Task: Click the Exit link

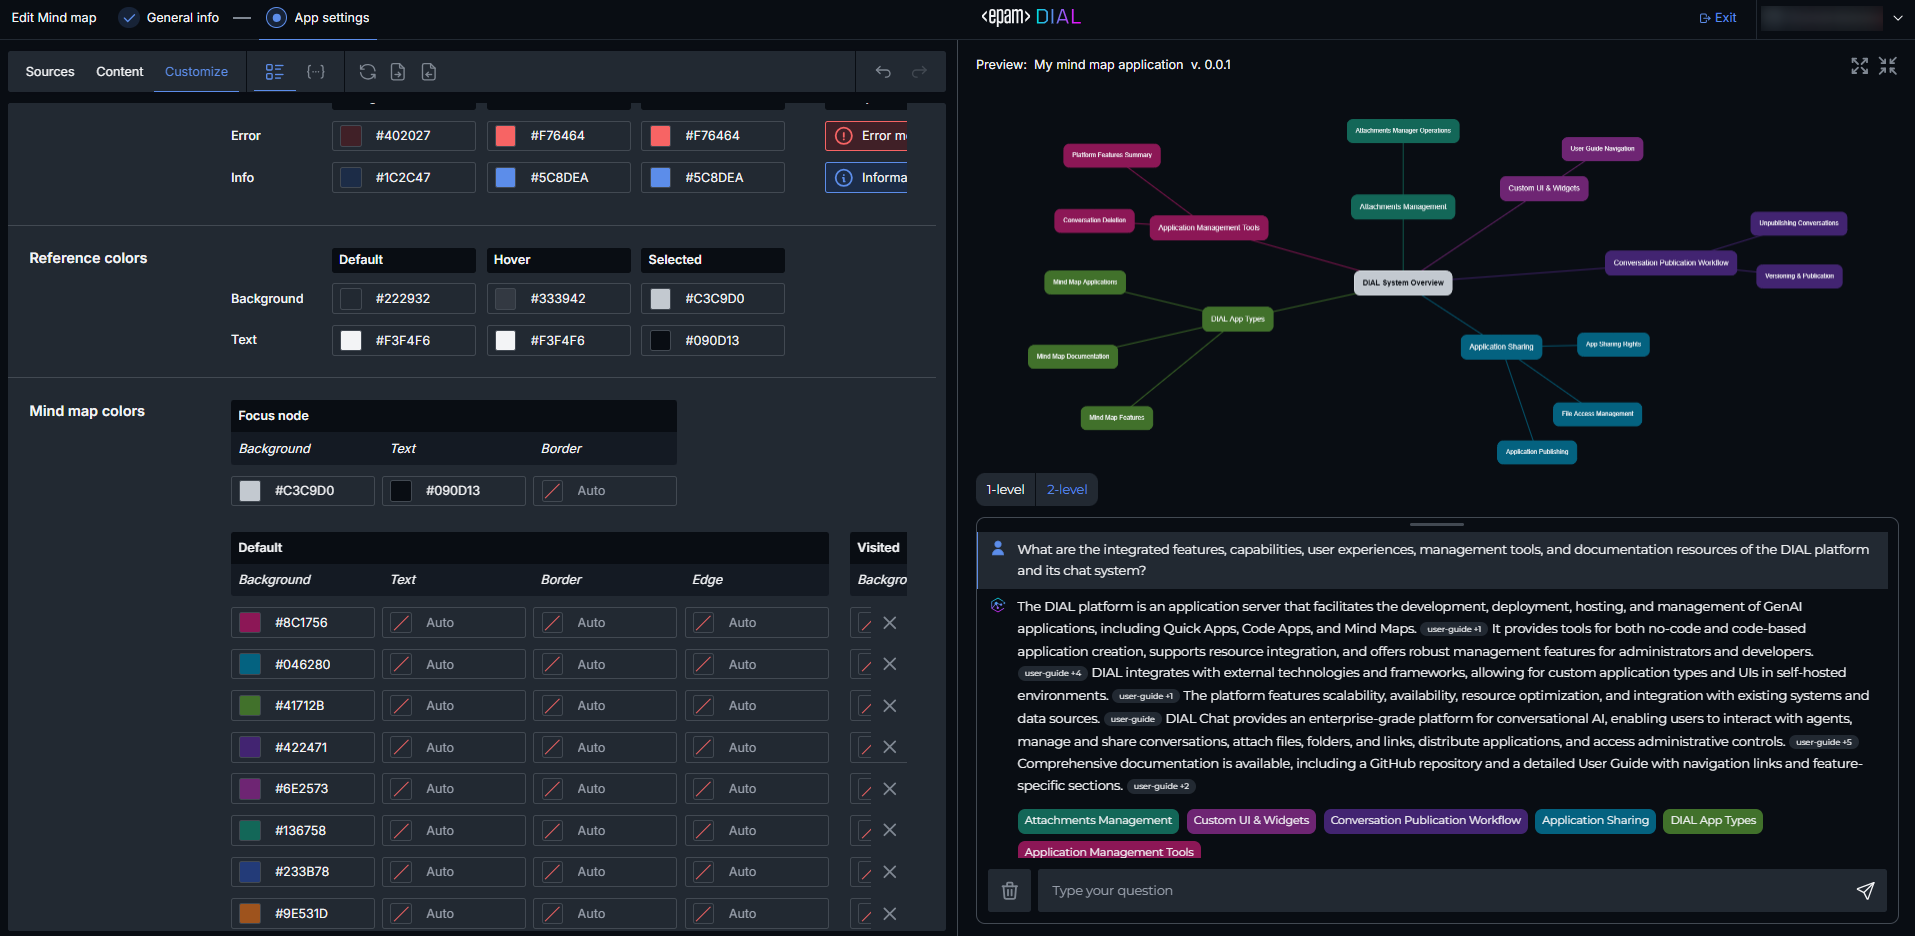Action: point(1718,18)
